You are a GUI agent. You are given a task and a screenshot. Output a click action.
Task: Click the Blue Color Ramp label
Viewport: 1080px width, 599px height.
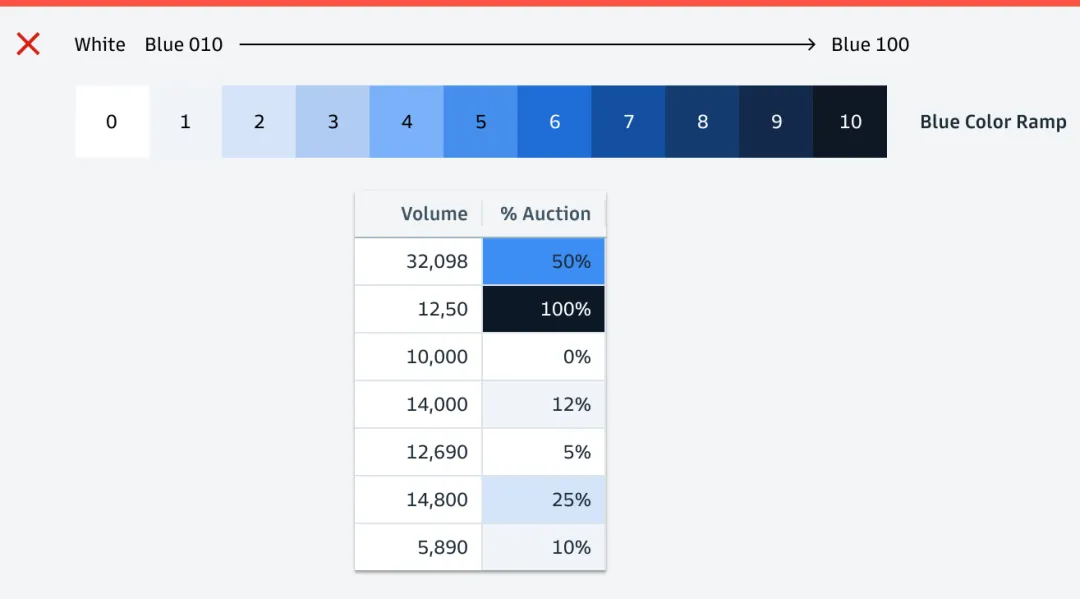pyautogui.click(x=993, y=122)
